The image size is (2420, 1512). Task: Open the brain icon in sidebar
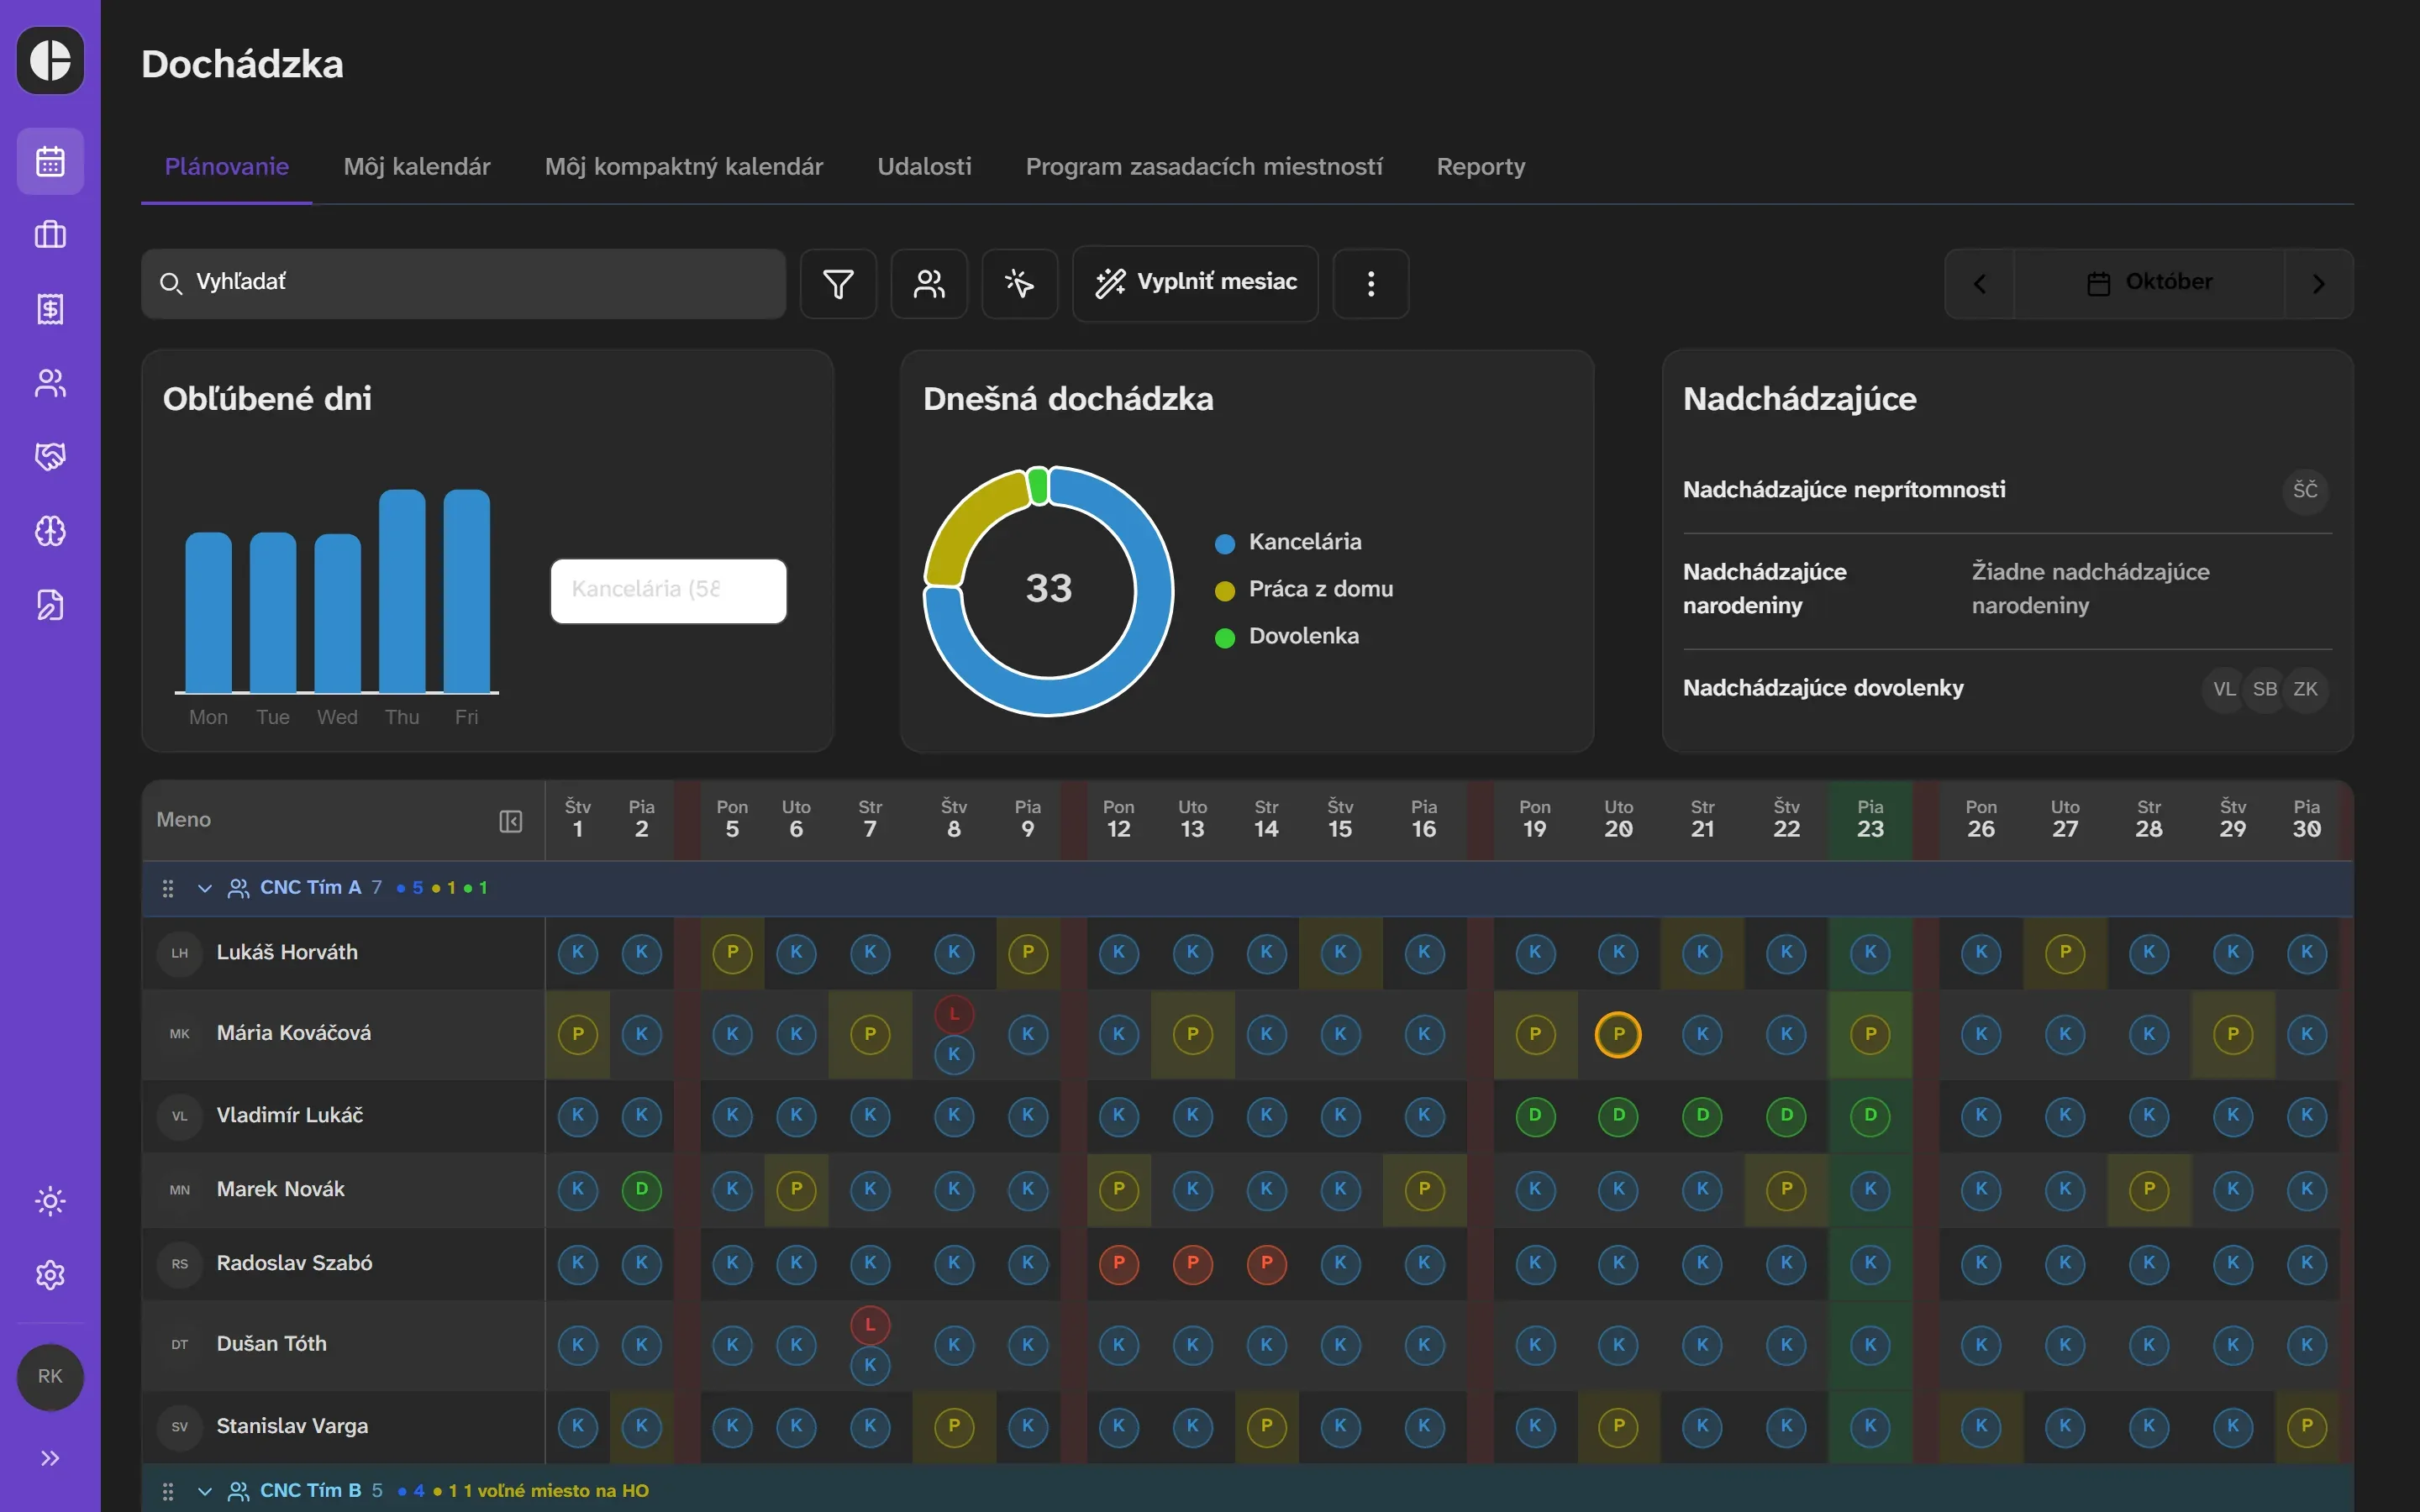(x=50, y=531)
